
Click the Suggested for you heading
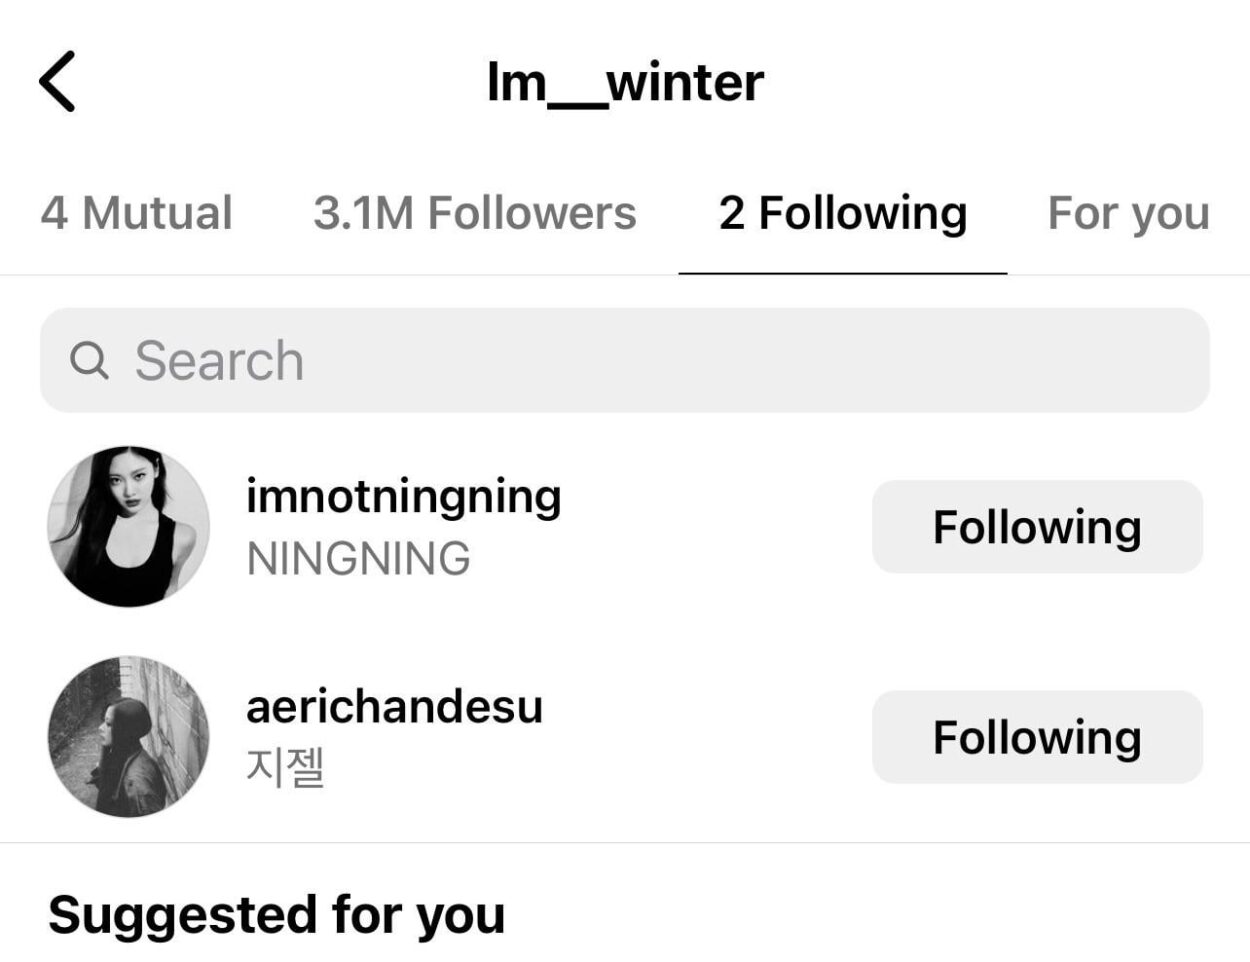tap(275, 914)
